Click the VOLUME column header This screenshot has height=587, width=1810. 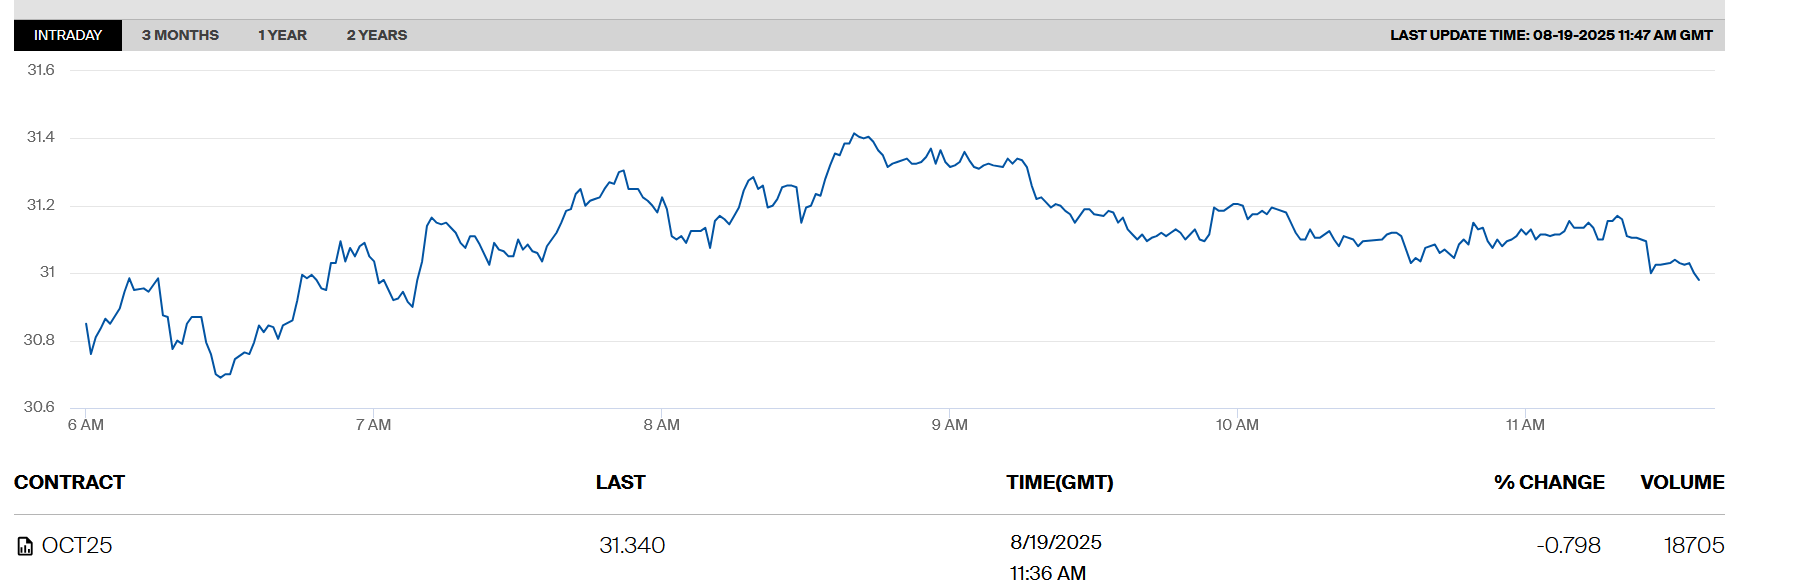(1682, 483)
